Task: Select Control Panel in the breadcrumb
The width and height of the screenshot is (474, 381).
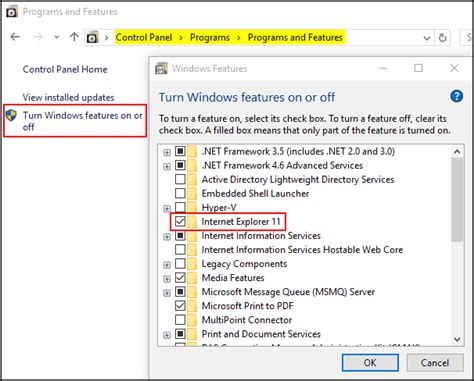Action: point(144,37)
